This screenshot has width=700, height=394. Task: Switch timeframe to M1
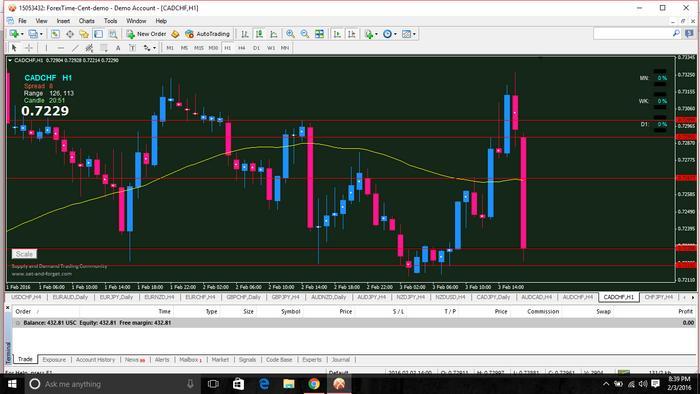coord(170,48)
